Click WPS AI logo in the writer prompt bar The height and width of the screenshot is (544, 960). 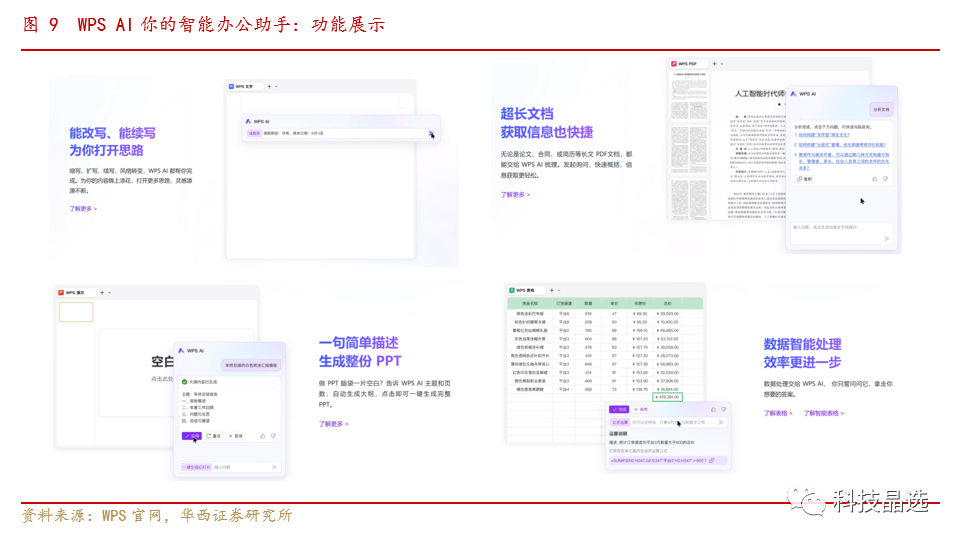[248, 121]
